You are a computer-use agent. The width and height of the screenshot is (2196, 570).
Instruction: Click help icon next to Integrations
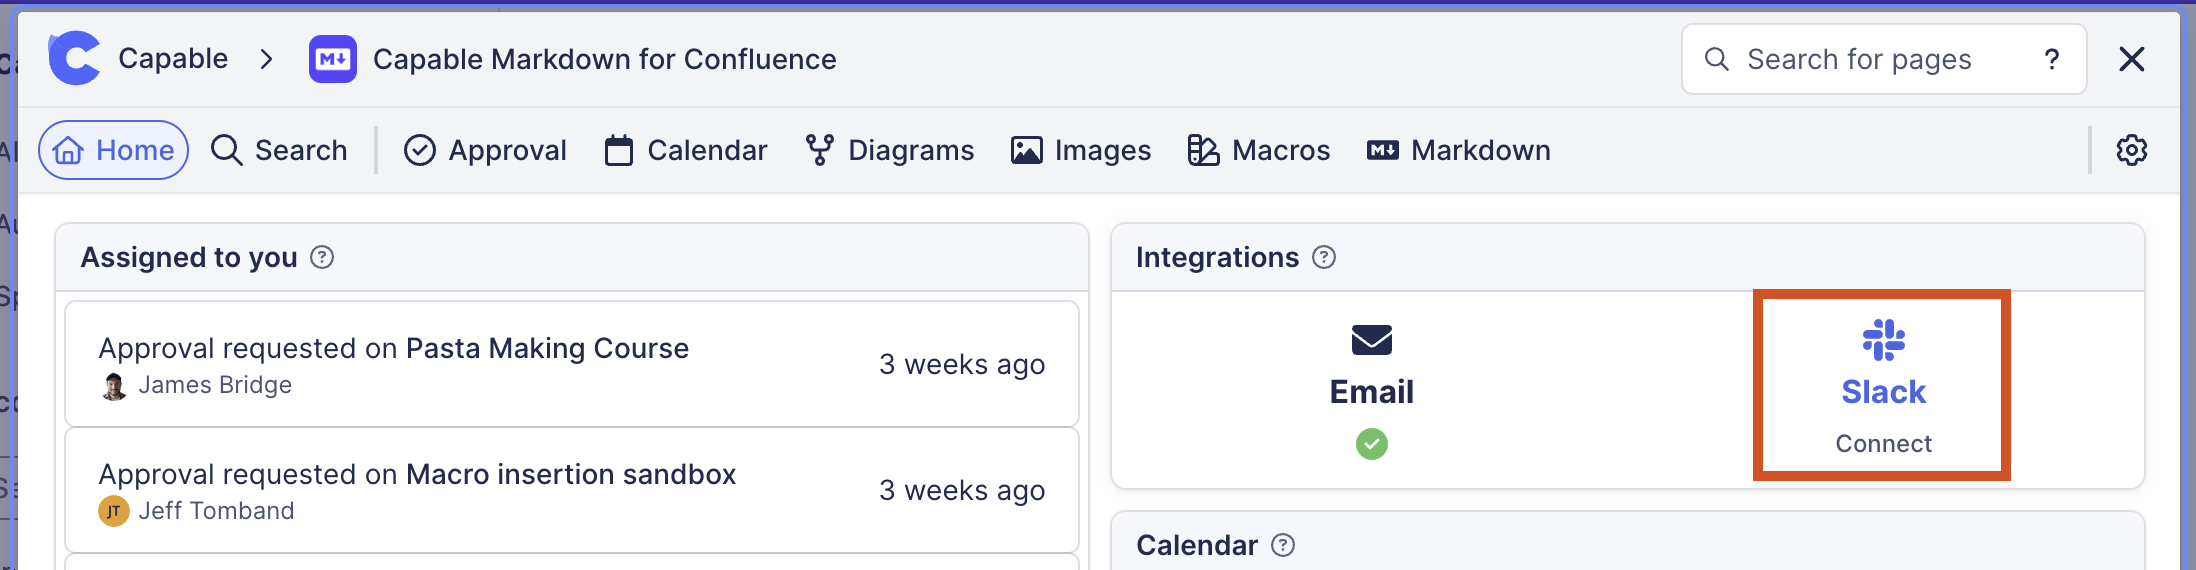tap(1324, 257)
